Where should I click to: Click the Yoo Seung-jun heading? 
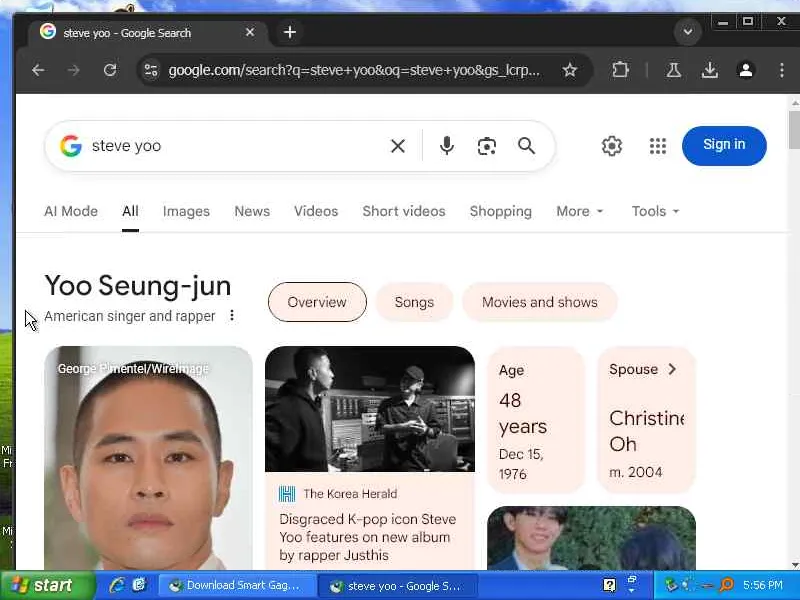[x=138, y=286]
